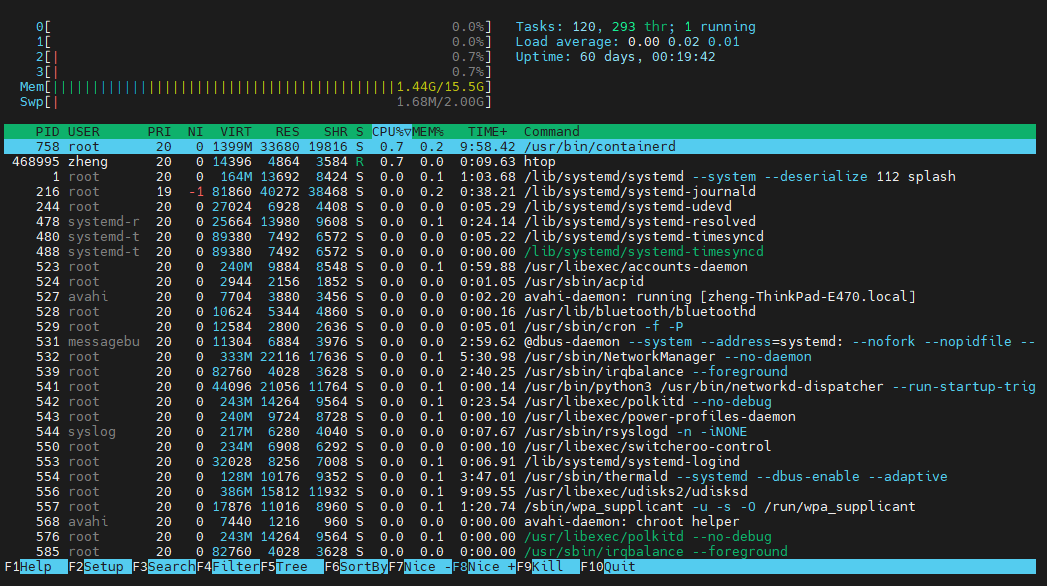The image size is (1047, 586).
Task: Click F10 Quit to exit htop
Action: click(609, 567)
